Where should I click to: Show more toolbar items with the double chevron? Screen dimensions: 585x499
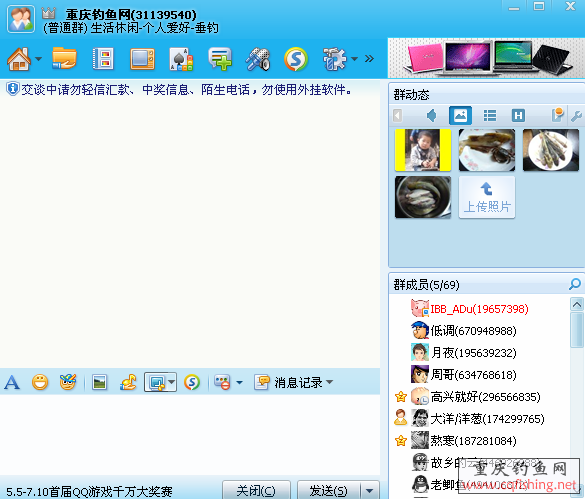(x=369, y=59)
